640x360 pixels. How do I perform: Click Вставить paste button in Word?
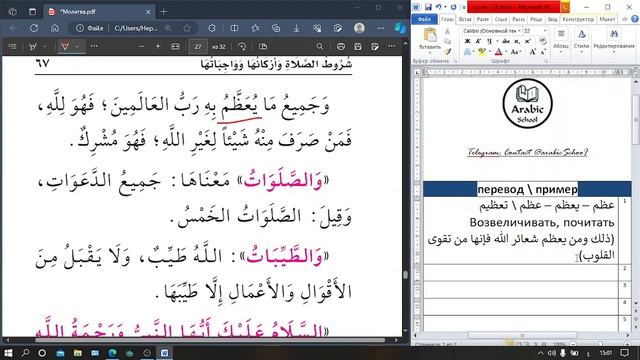click(x=430, y=40)
